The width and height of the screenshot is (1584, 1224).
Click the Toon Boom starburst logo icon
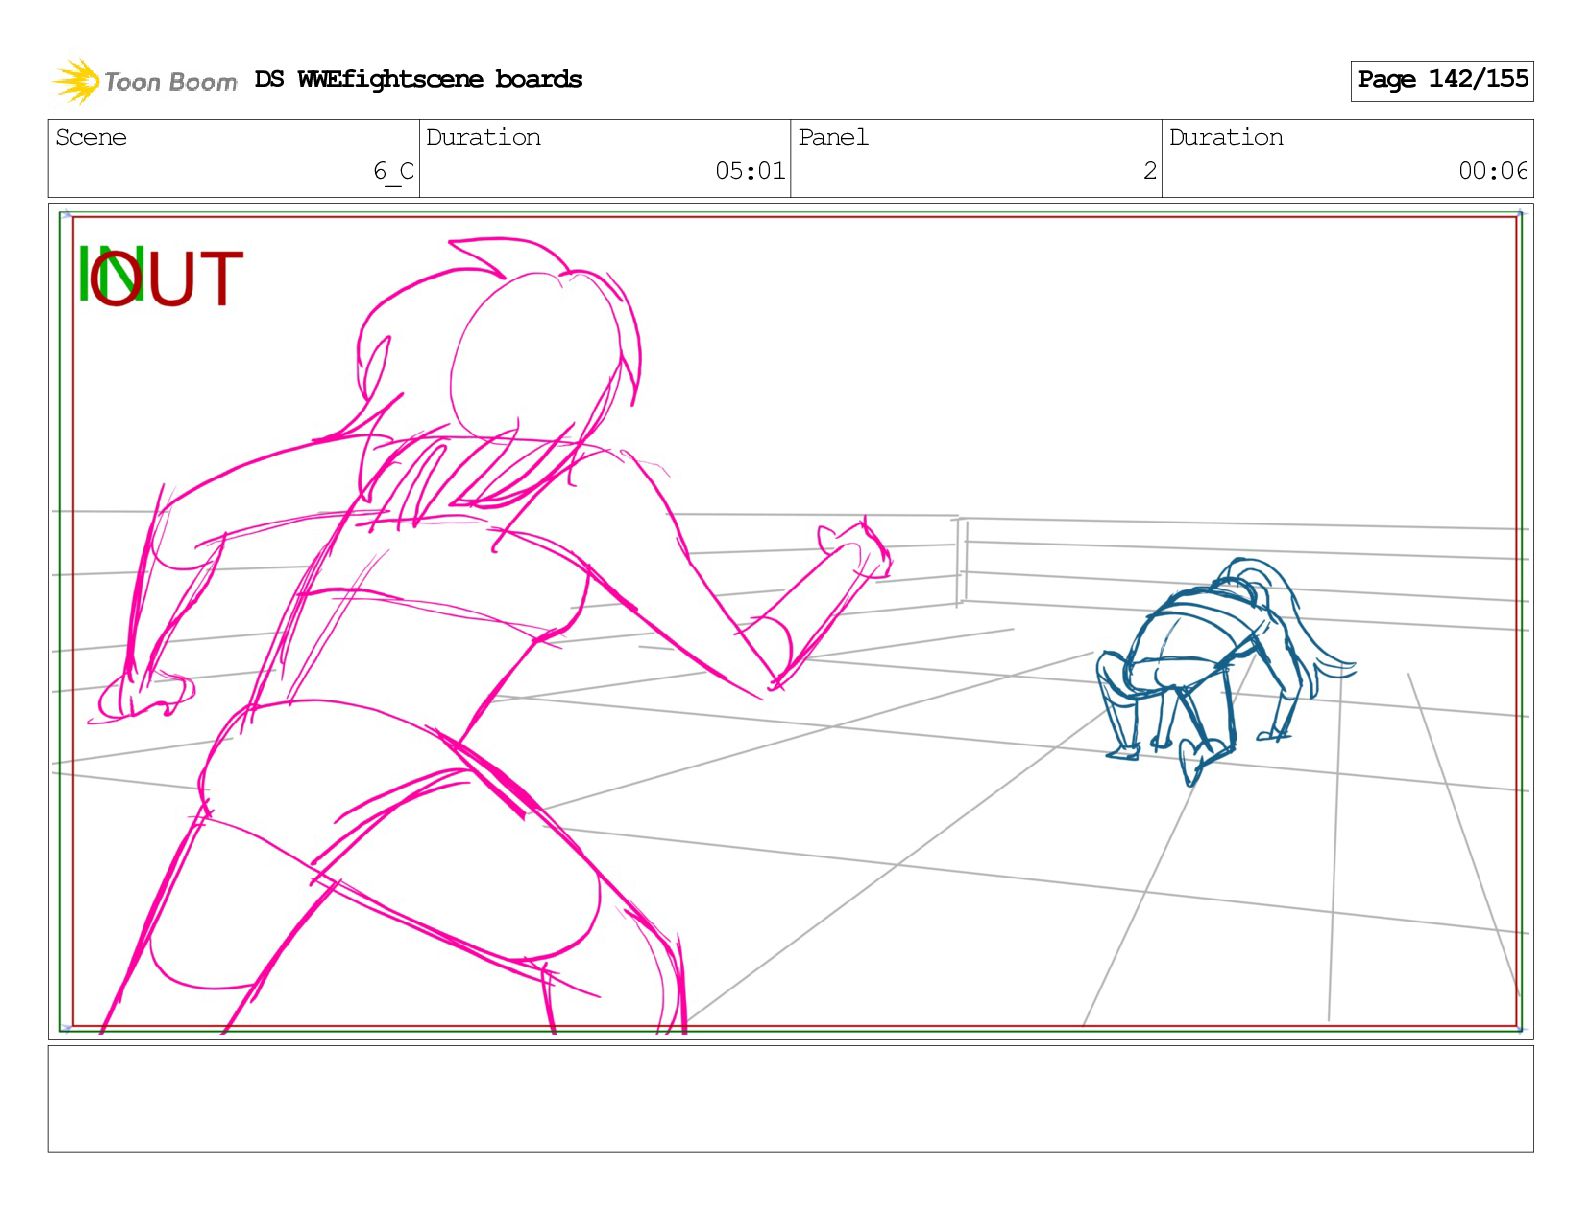point(75,81)
